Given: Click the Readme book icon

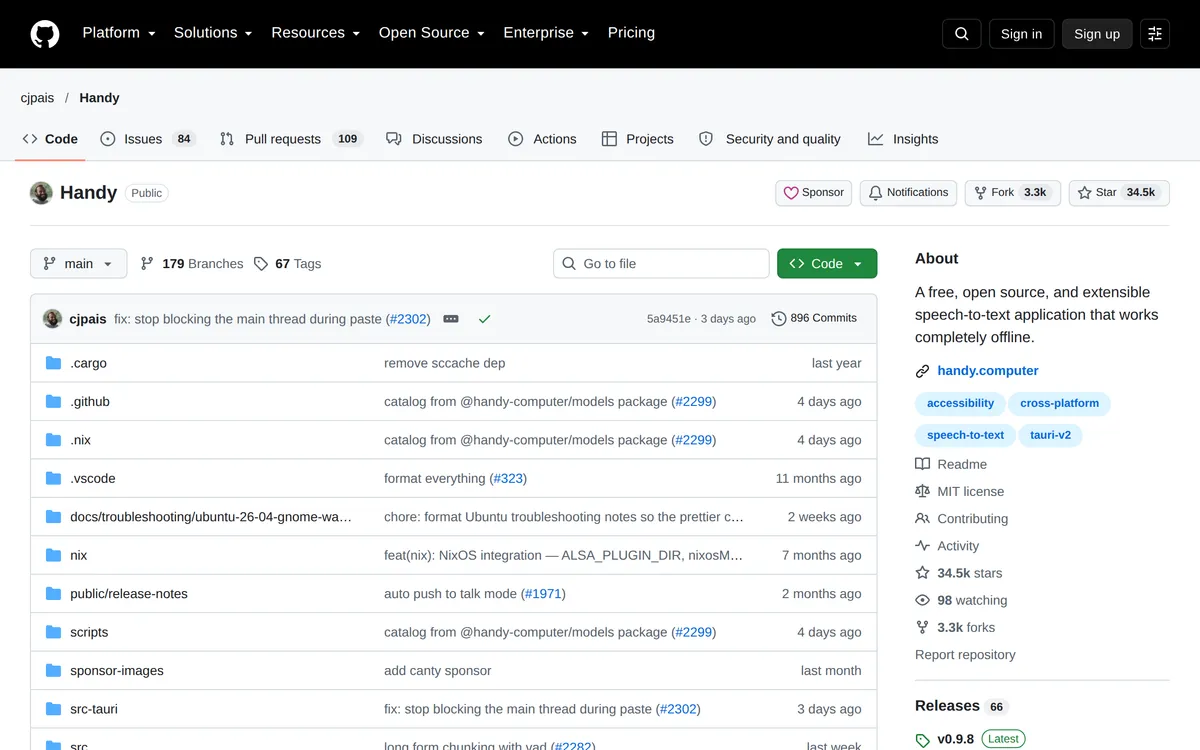Looking at the screenshot, I should tap(923, 464).
